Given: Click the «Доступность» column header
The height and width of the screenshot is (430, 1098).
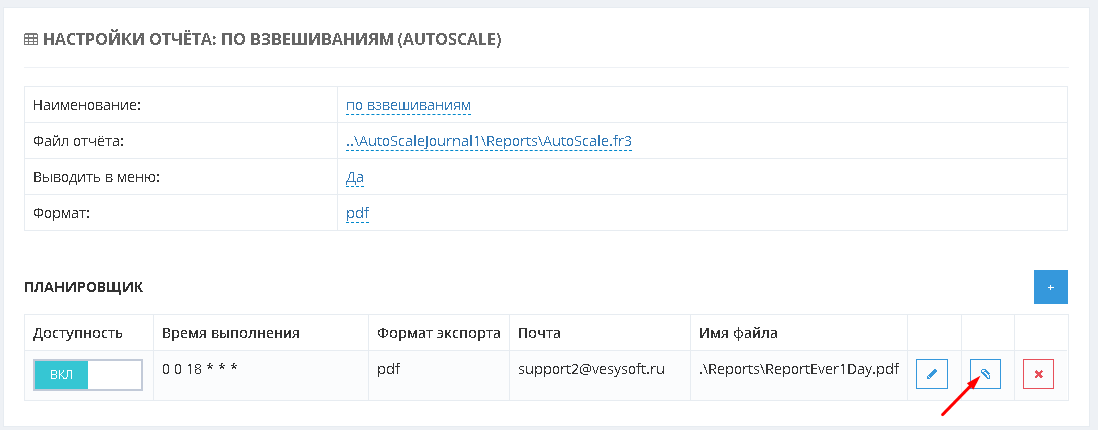Looking at the screenshot, I should coord(78,333).
